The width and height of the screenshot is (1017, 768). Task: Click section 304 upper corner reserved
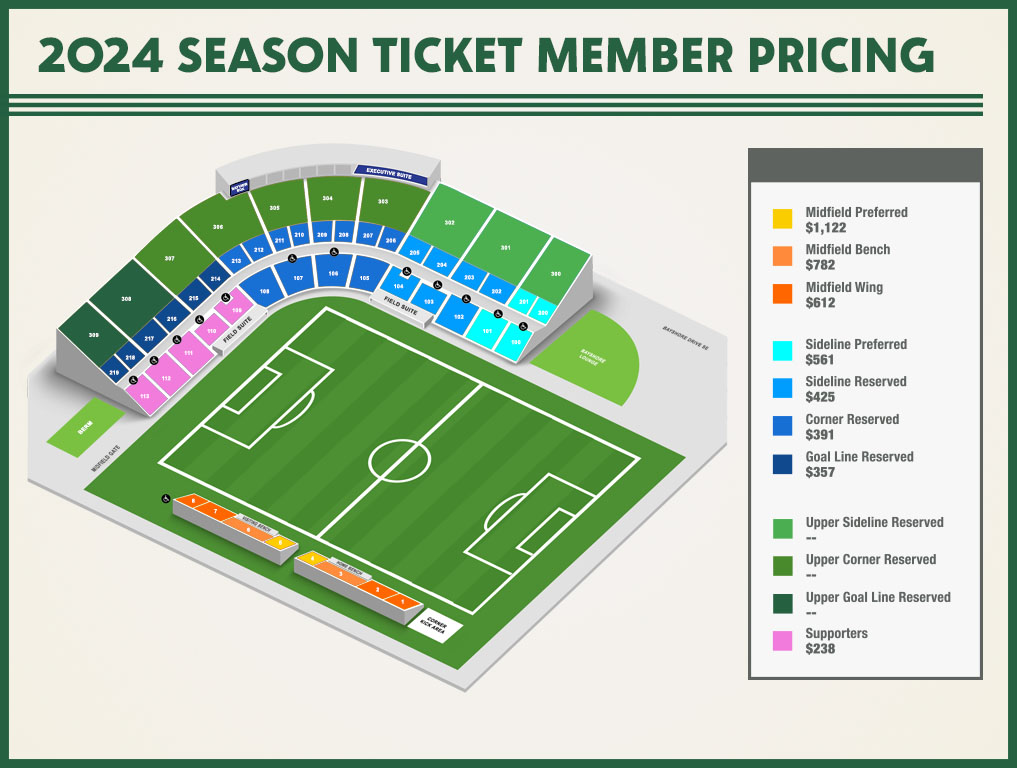[328, 198]
